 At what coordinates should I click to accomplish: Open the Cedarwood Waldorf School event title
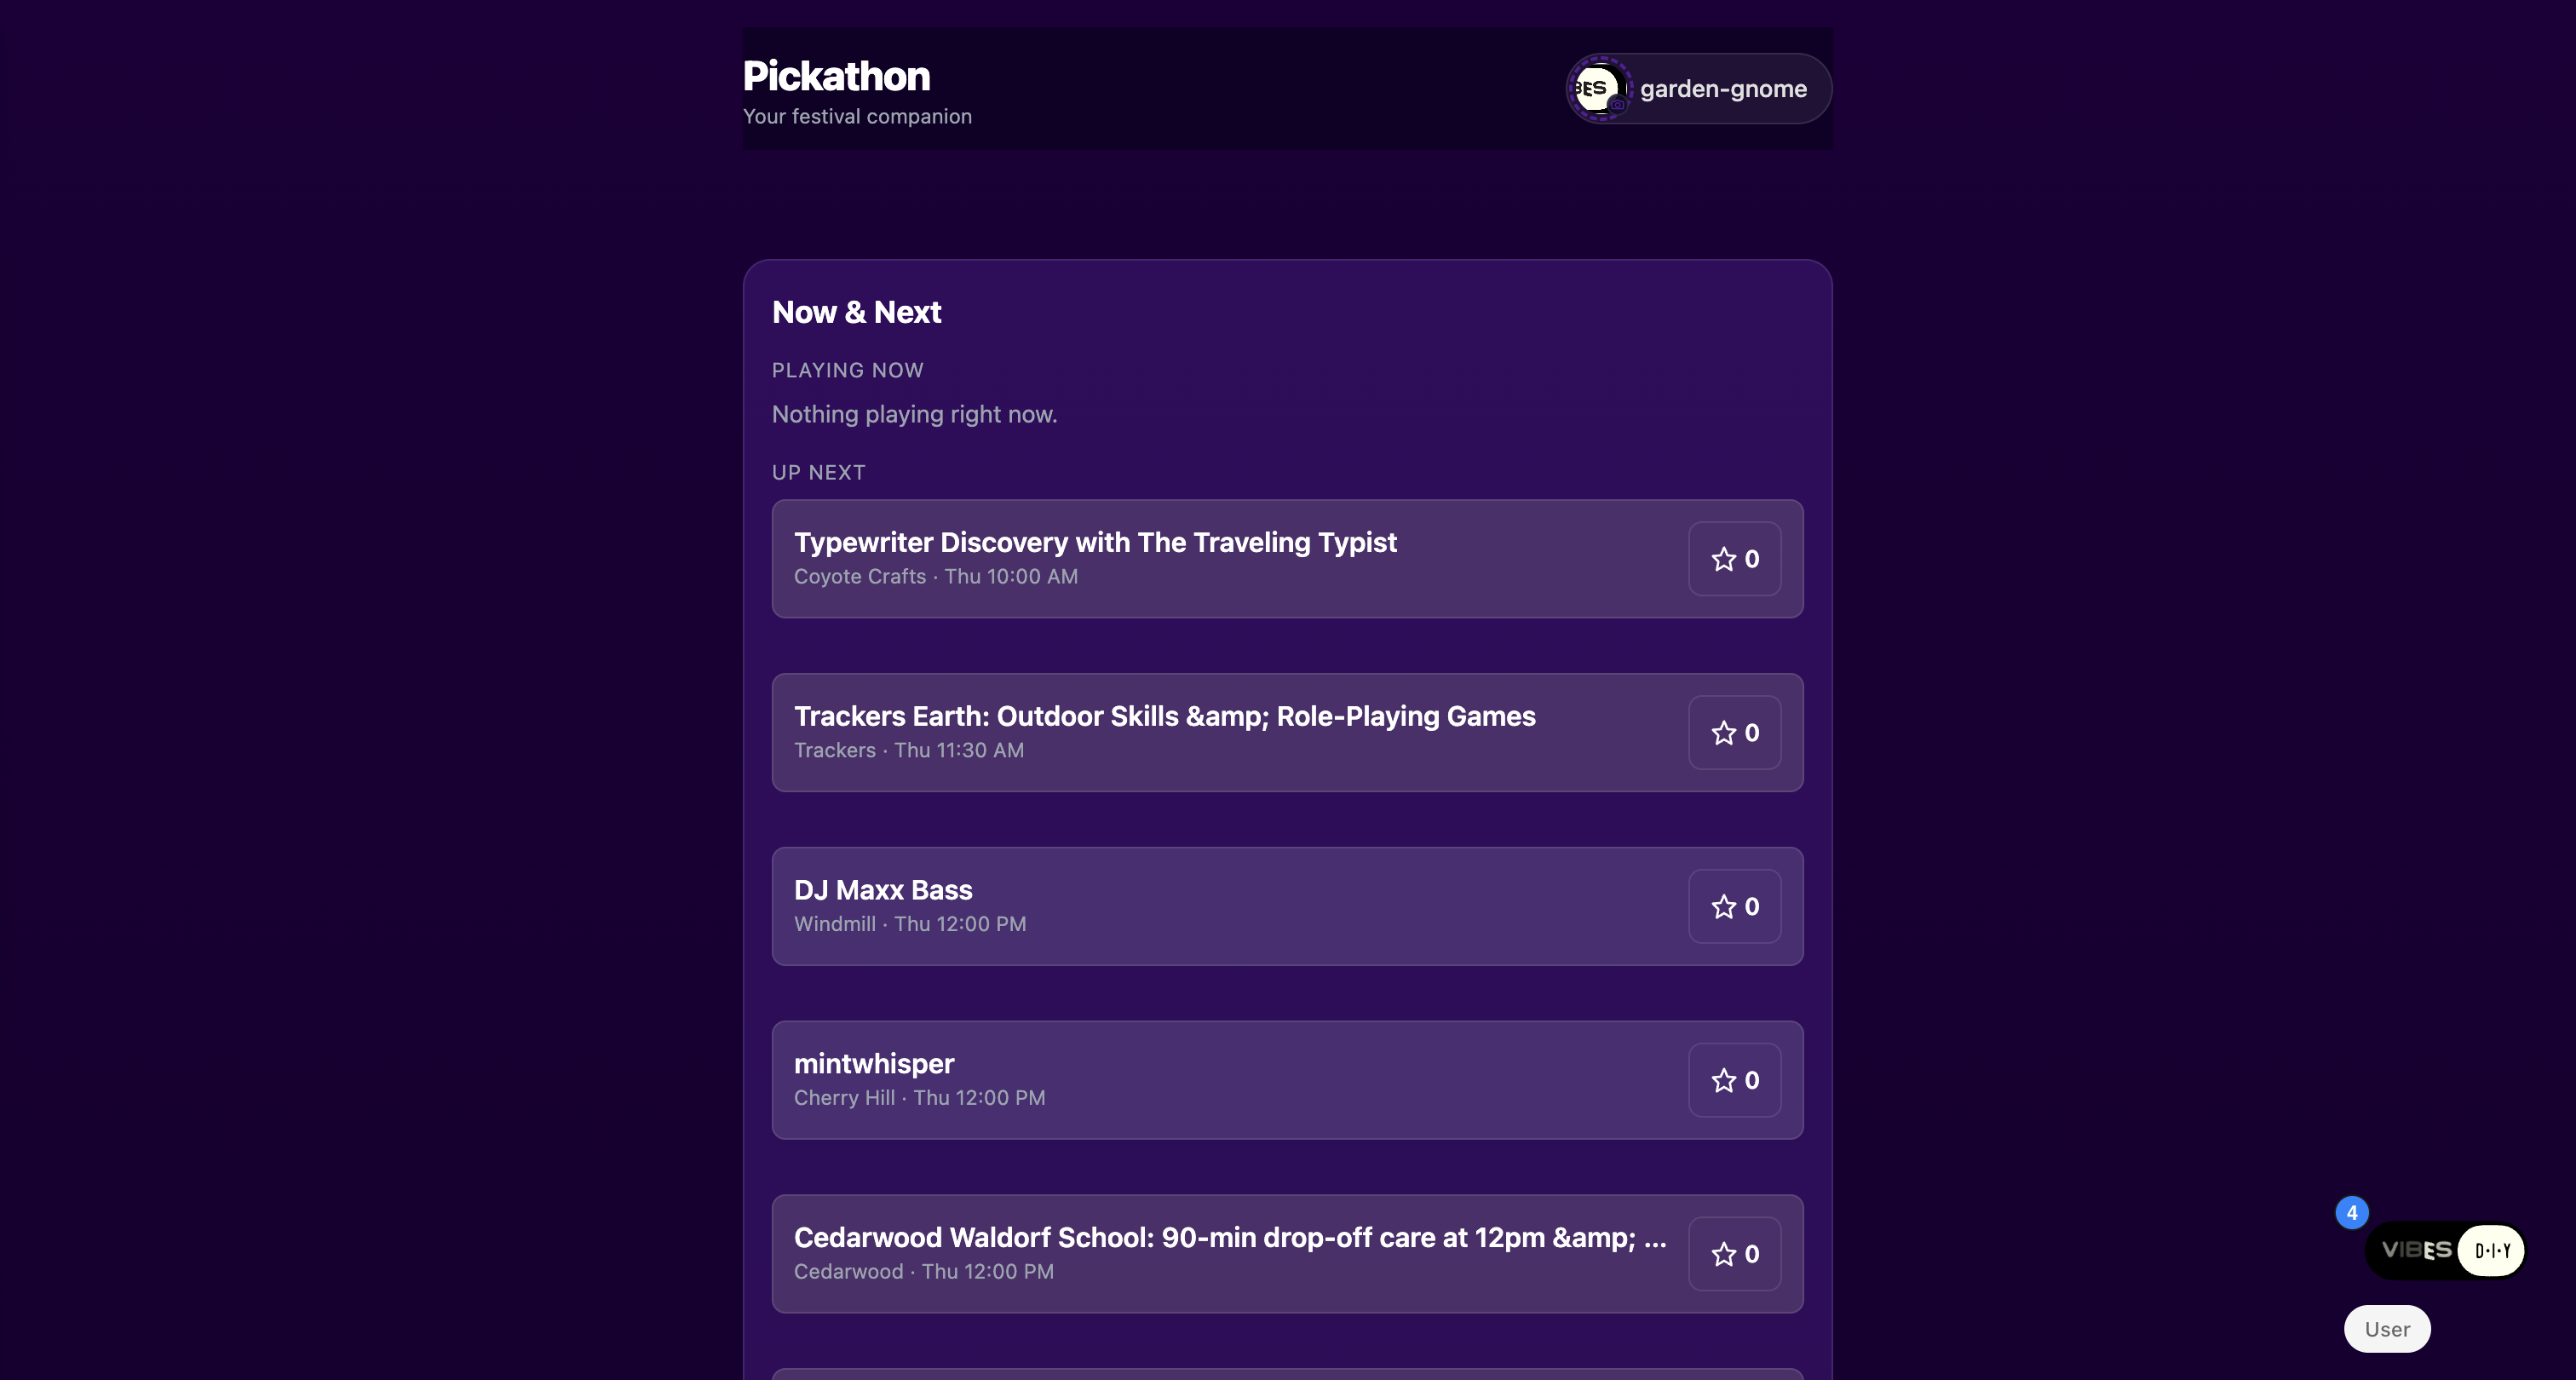pyautogui.click(x=1230, y=1238)
